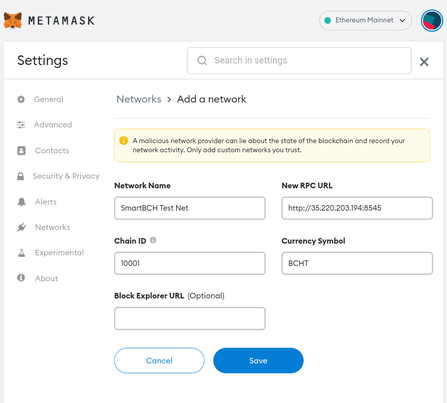Click the Contacts book icon

(x=21, y=151)
